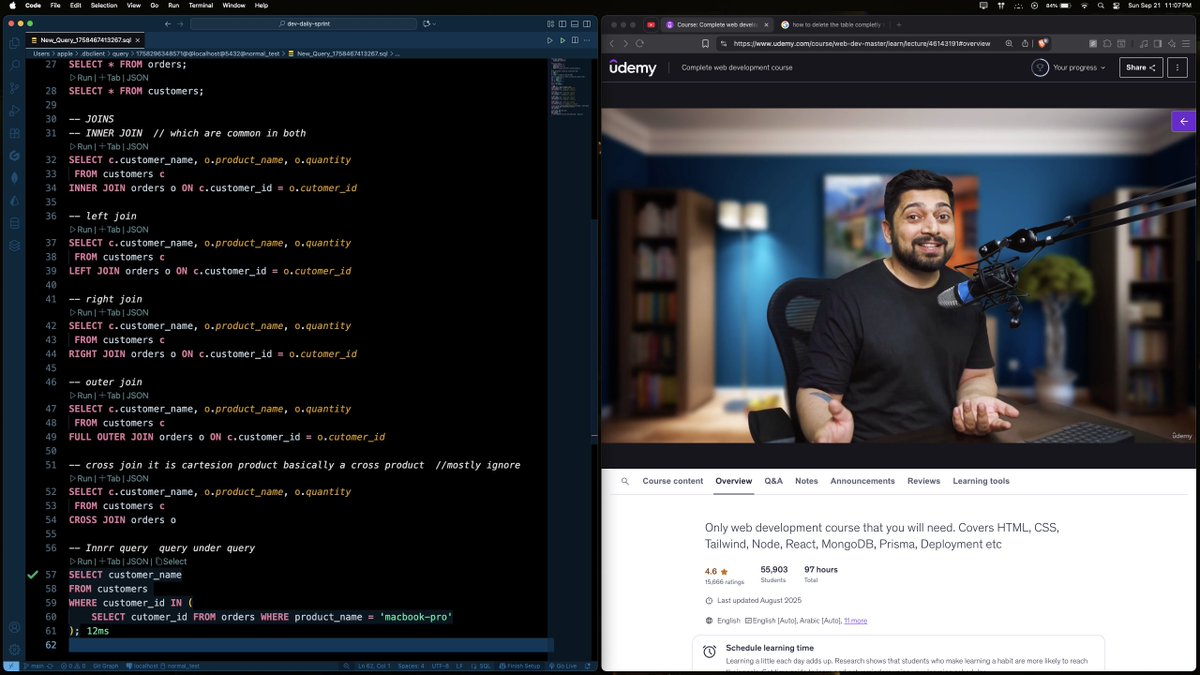This screenshot has height=675, width=1200.
Task: Open the pinned YouTube browser tab
Action: (651, 24)
